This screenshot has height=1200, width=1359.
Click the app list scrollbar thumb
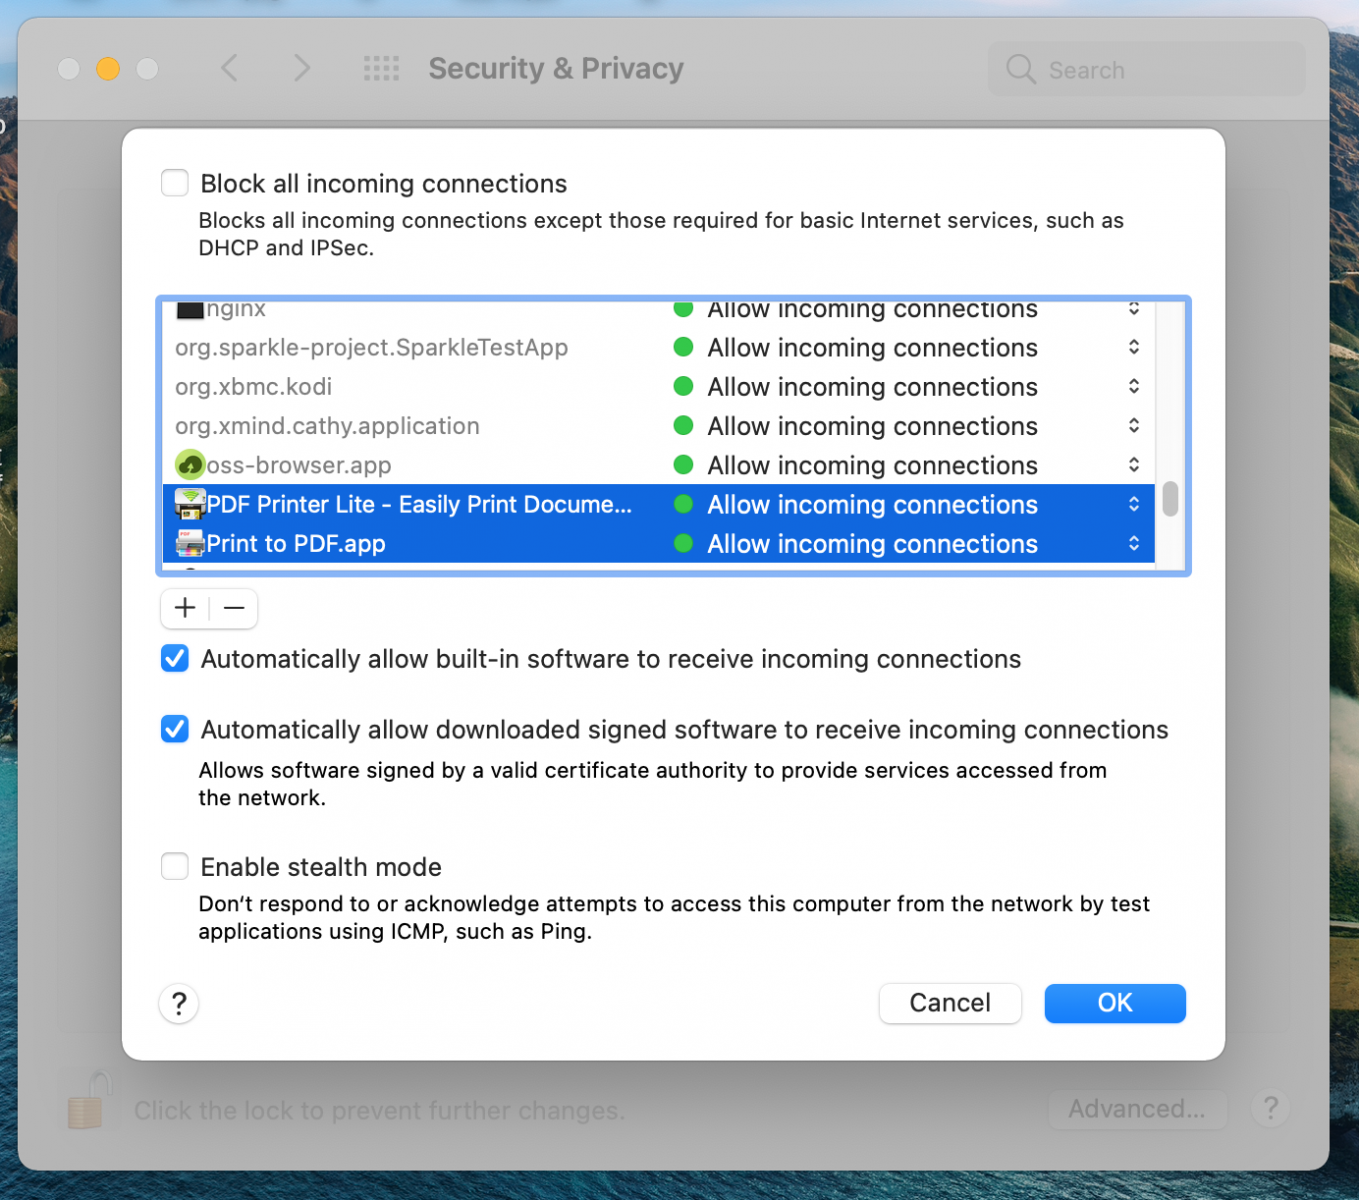coord(1170,499)
